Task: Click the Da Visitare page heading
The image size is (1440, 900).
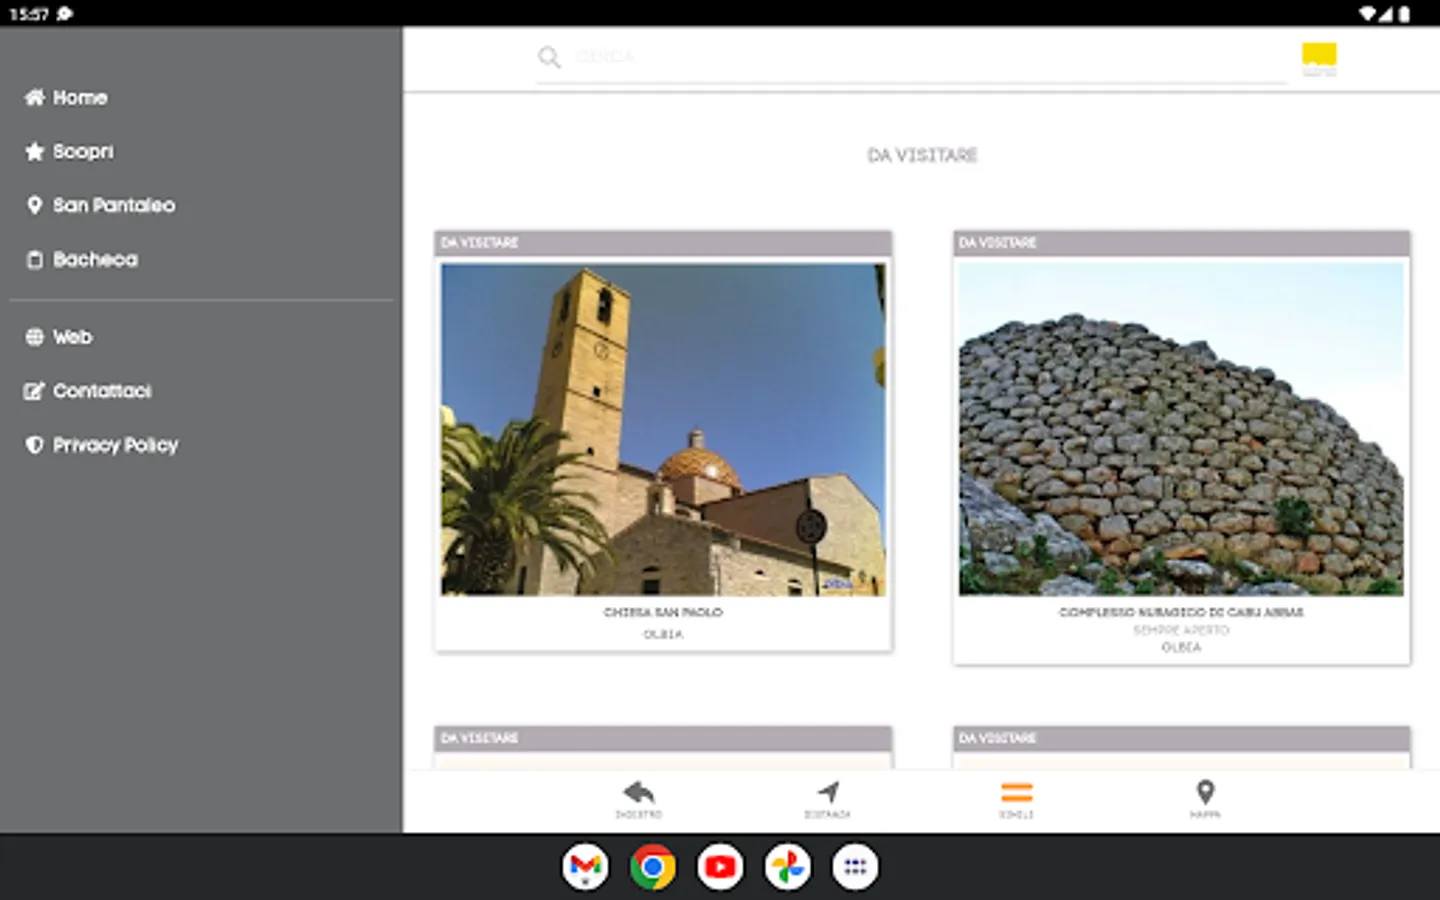Action: point(922,155)
